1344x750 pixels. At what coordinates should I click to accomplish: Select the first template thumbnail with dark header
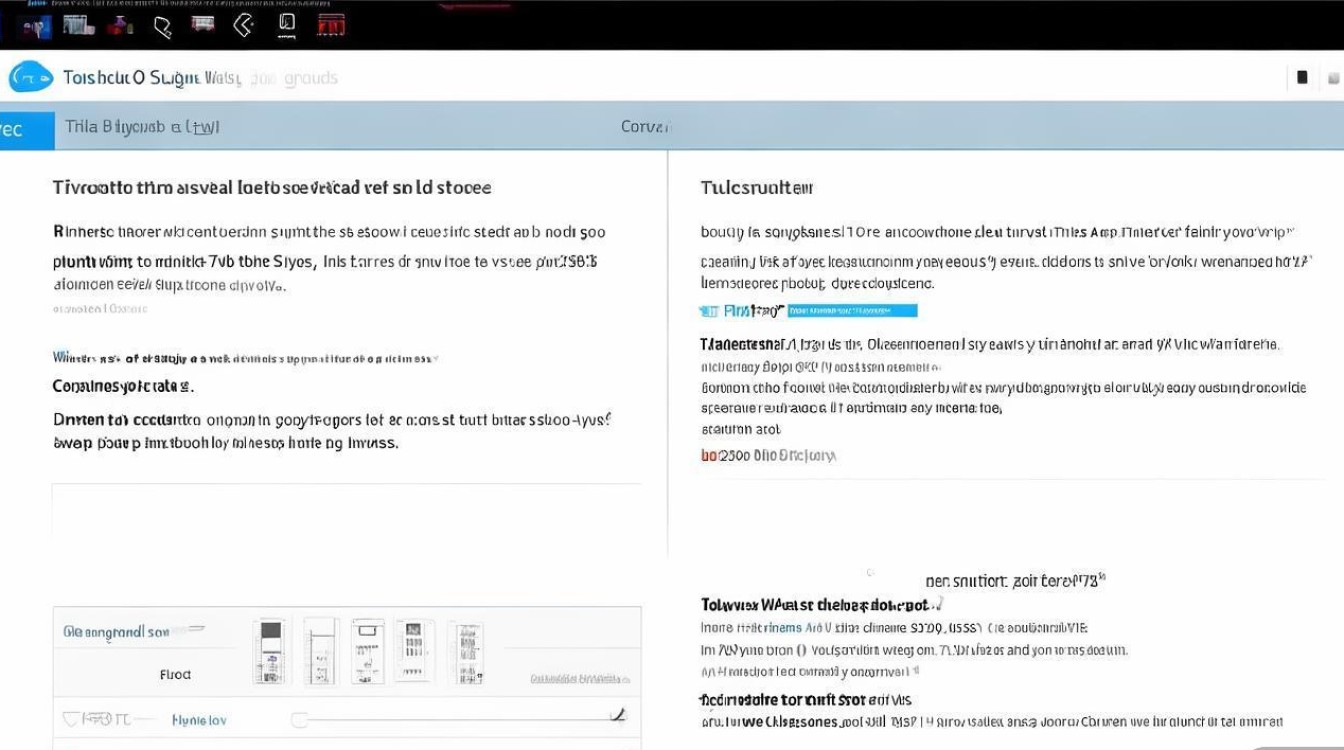tap(269, 651)
